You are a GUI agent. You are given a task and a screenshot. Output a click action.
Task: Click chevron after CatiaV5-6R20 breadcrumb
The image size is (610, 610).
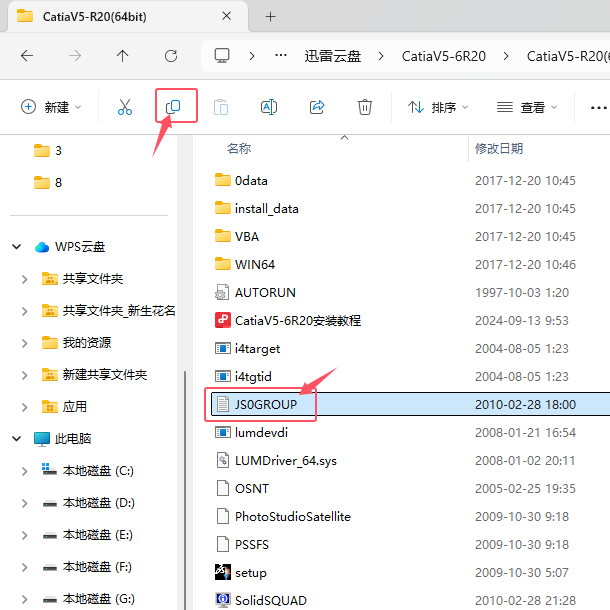(506, 56)
